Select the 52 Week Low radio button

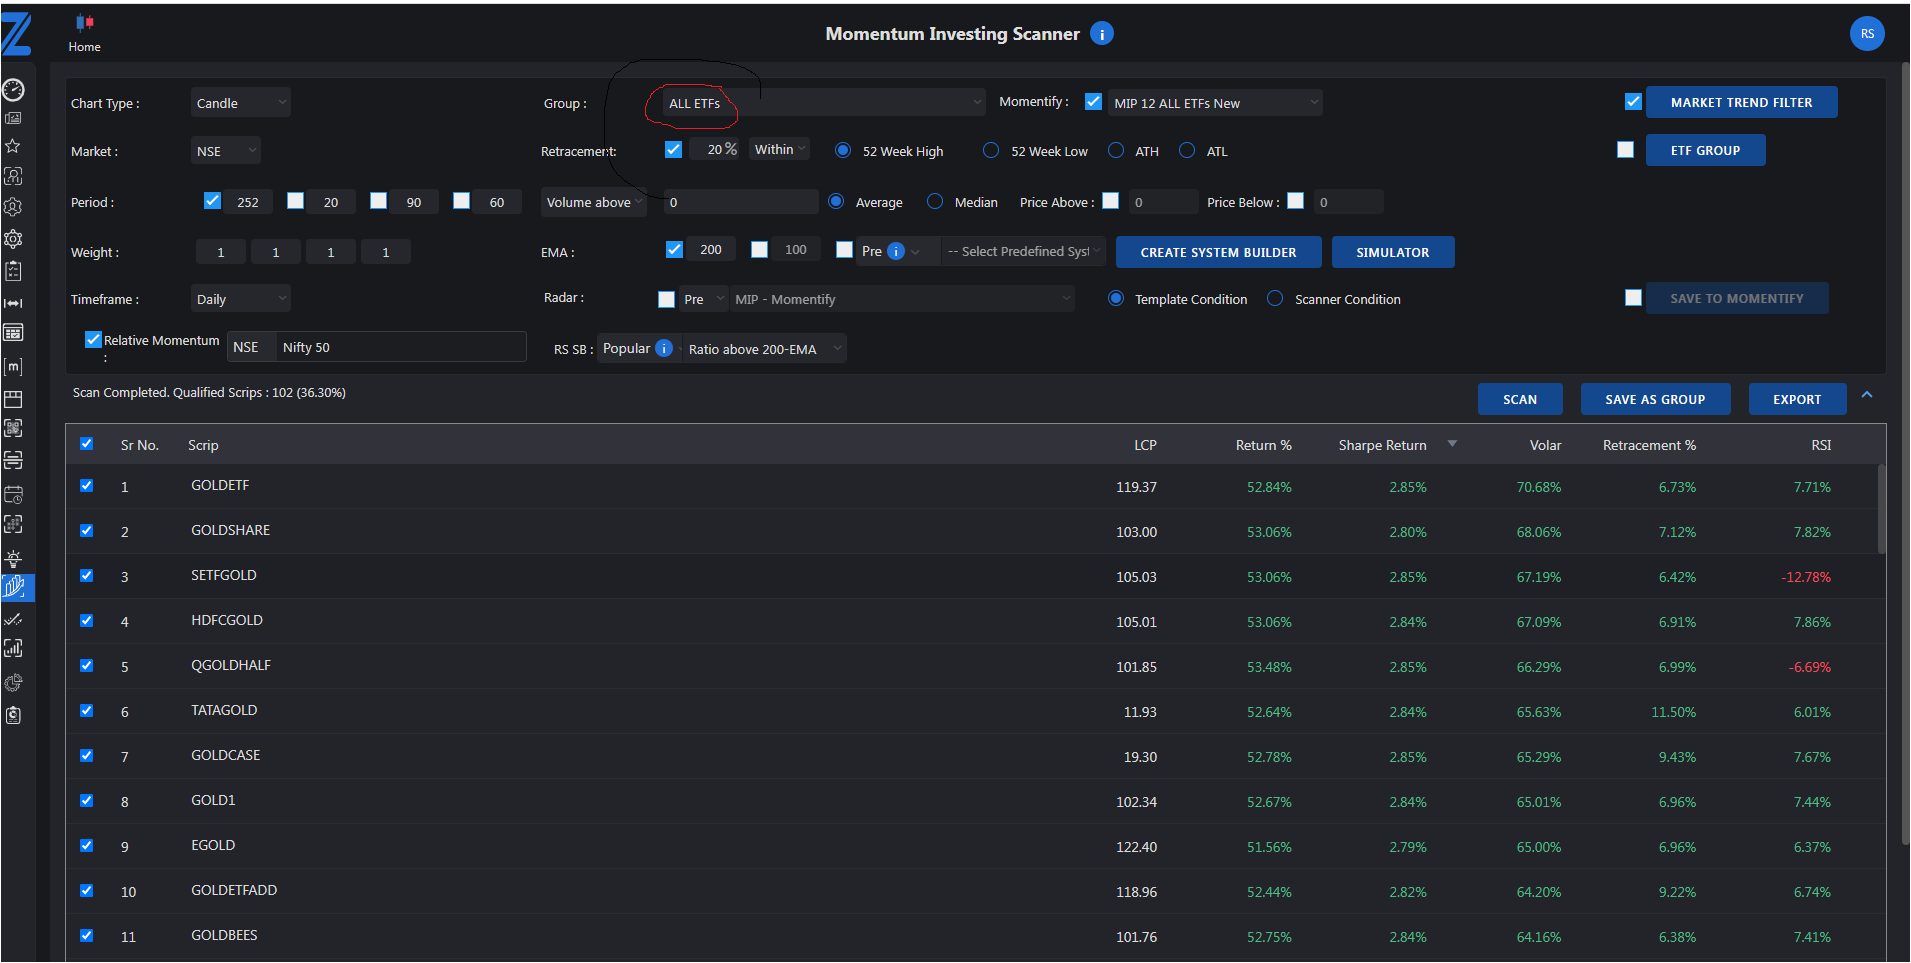tap(991, 151)
